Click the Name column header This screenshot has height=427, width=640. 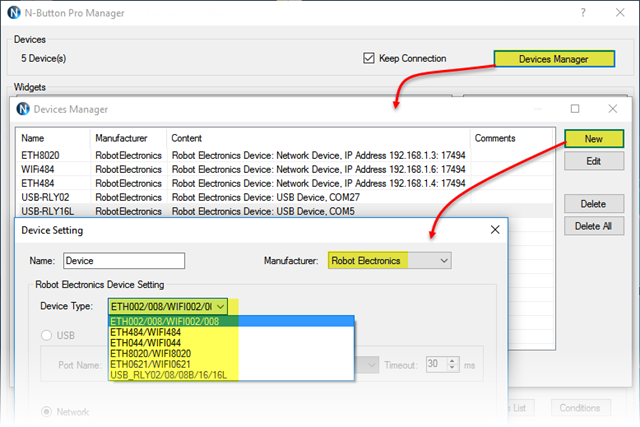coord(53,138)
